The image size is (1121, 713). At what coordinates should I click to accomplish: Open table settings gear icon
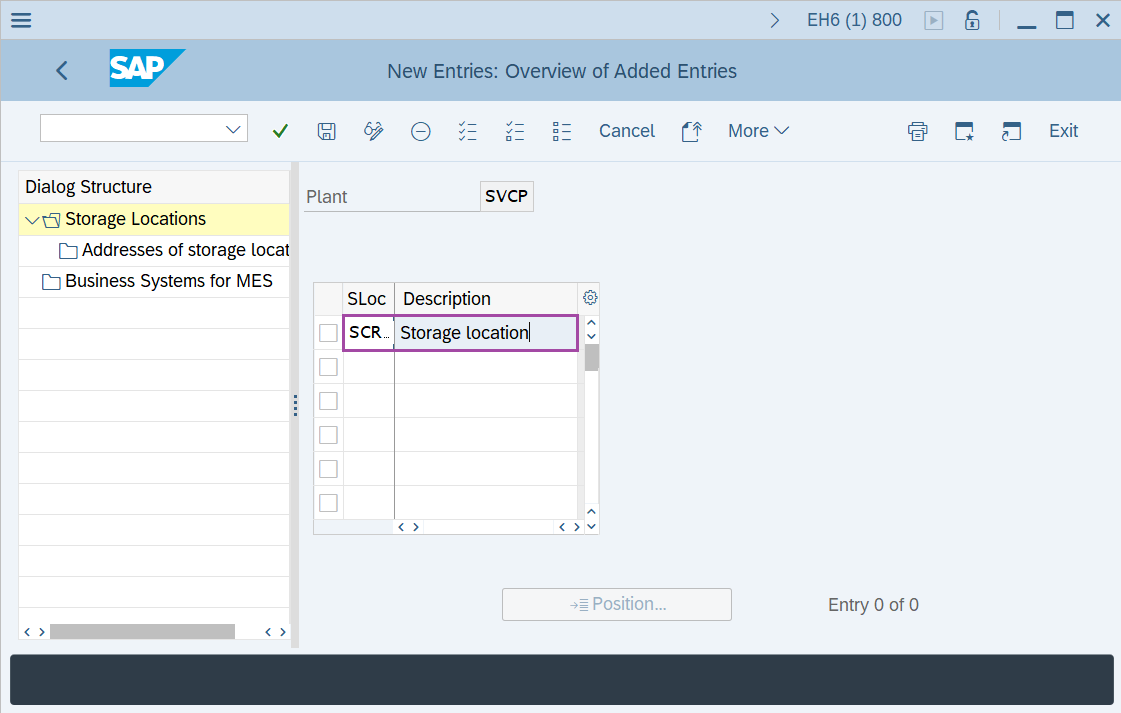(590, 298)
